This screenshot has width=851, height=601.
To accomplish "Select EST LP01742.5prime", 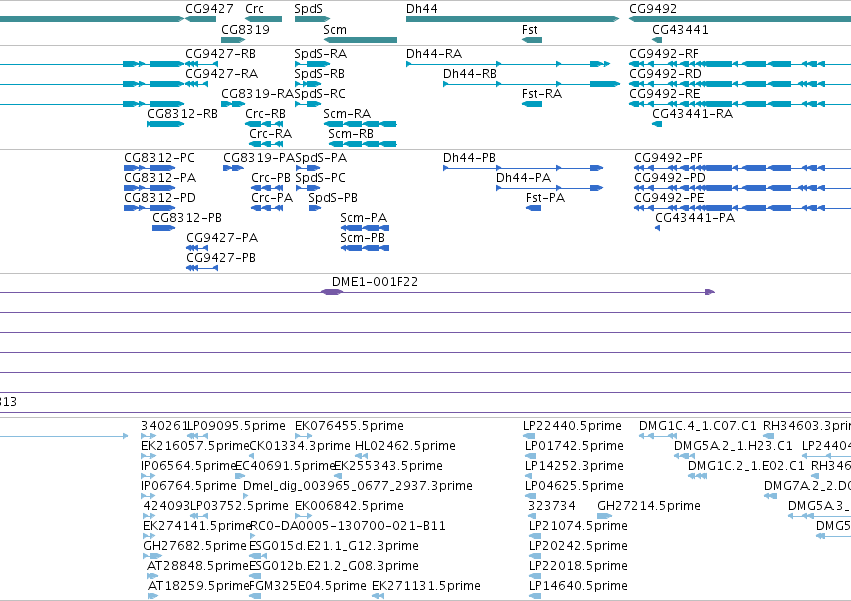I will [531, 456].
